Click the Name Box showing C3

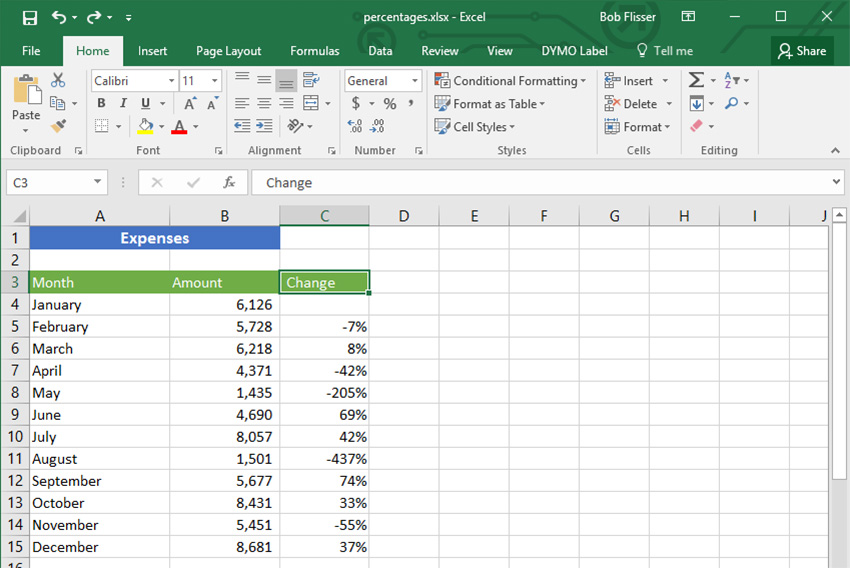click(x=57, y=183)
